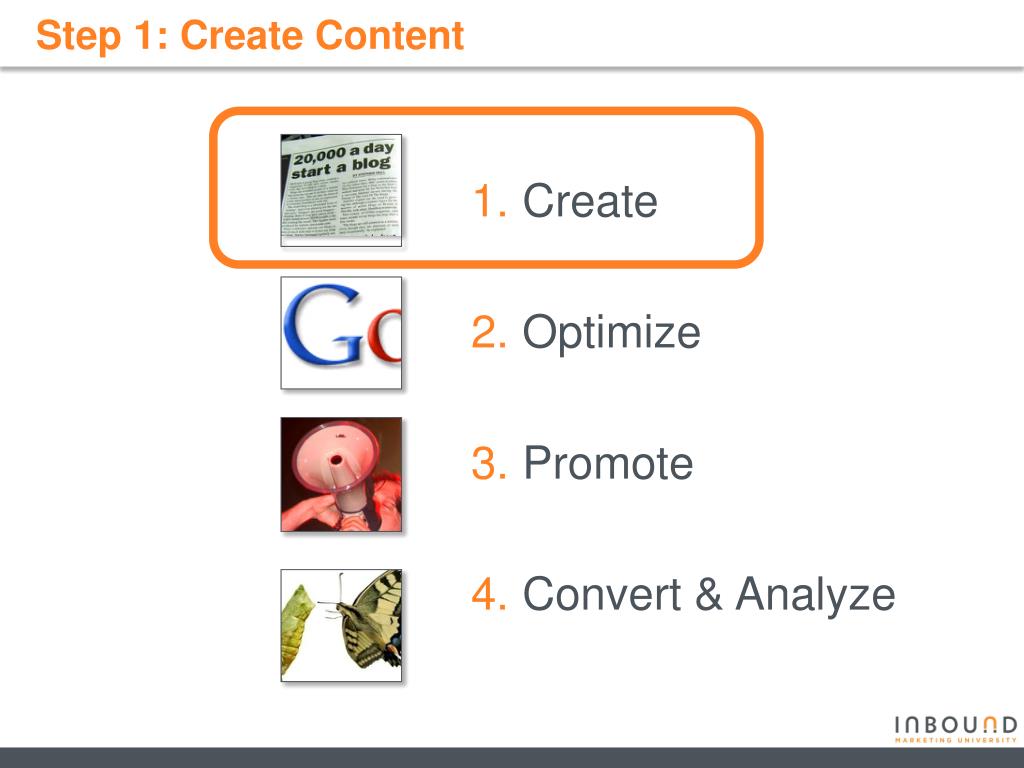Select the 'Optimize' step text

point(611,333)
